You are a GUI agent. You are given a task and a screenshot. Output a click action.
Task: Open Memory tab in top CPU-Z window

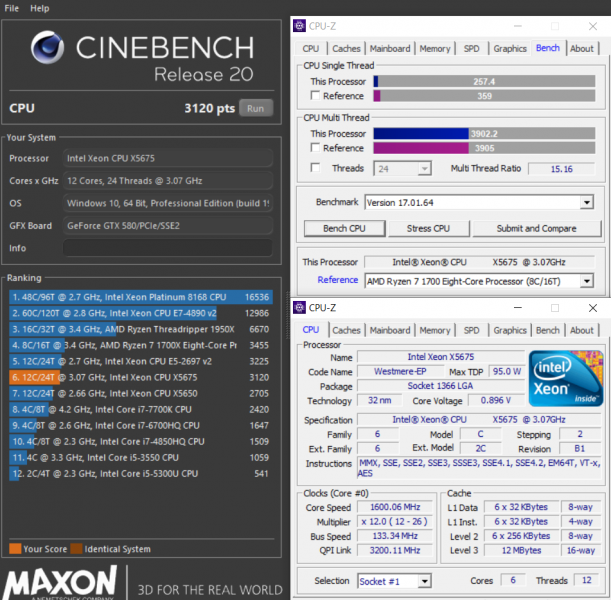pyautogui.click(x=435, y=49)
